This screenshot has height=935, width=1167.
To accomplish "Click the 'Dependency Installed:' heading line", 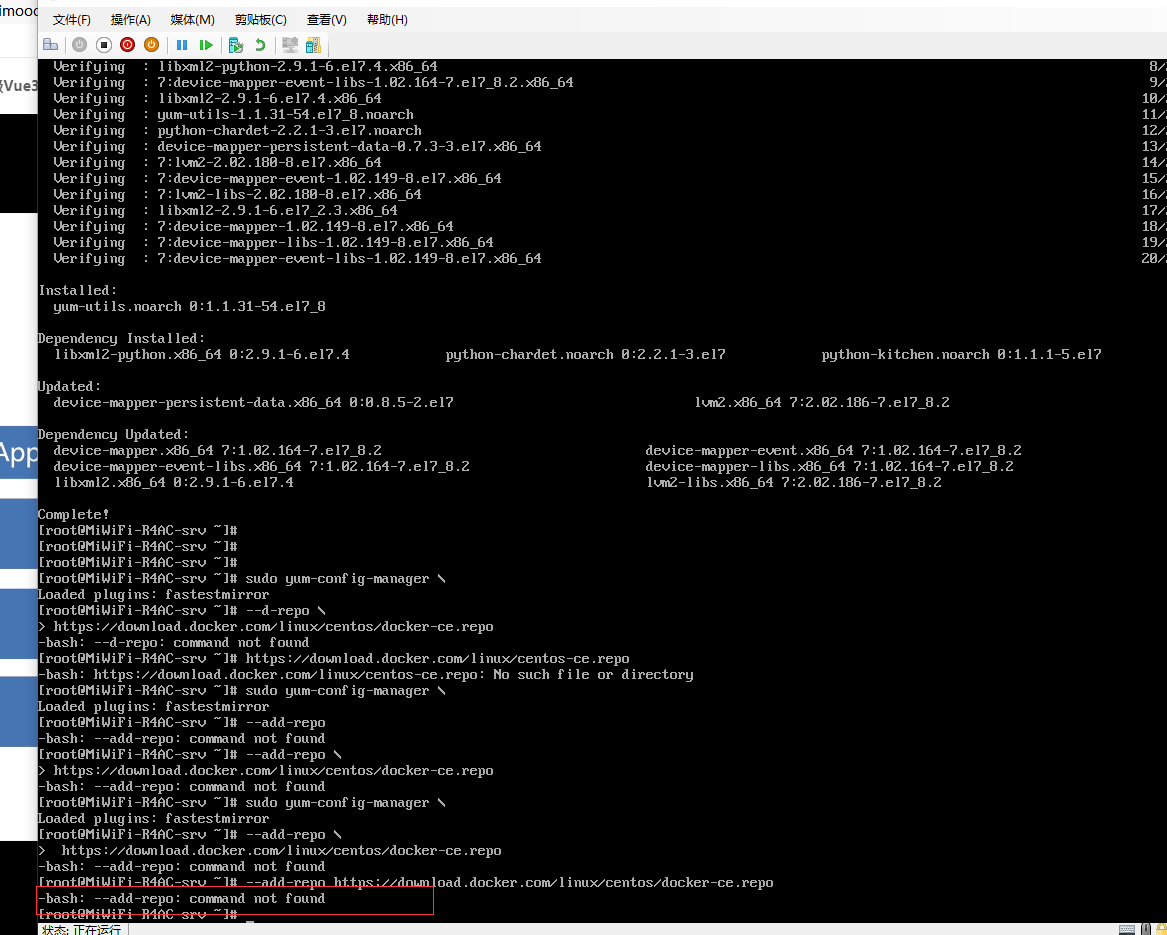I will [121, 338].
